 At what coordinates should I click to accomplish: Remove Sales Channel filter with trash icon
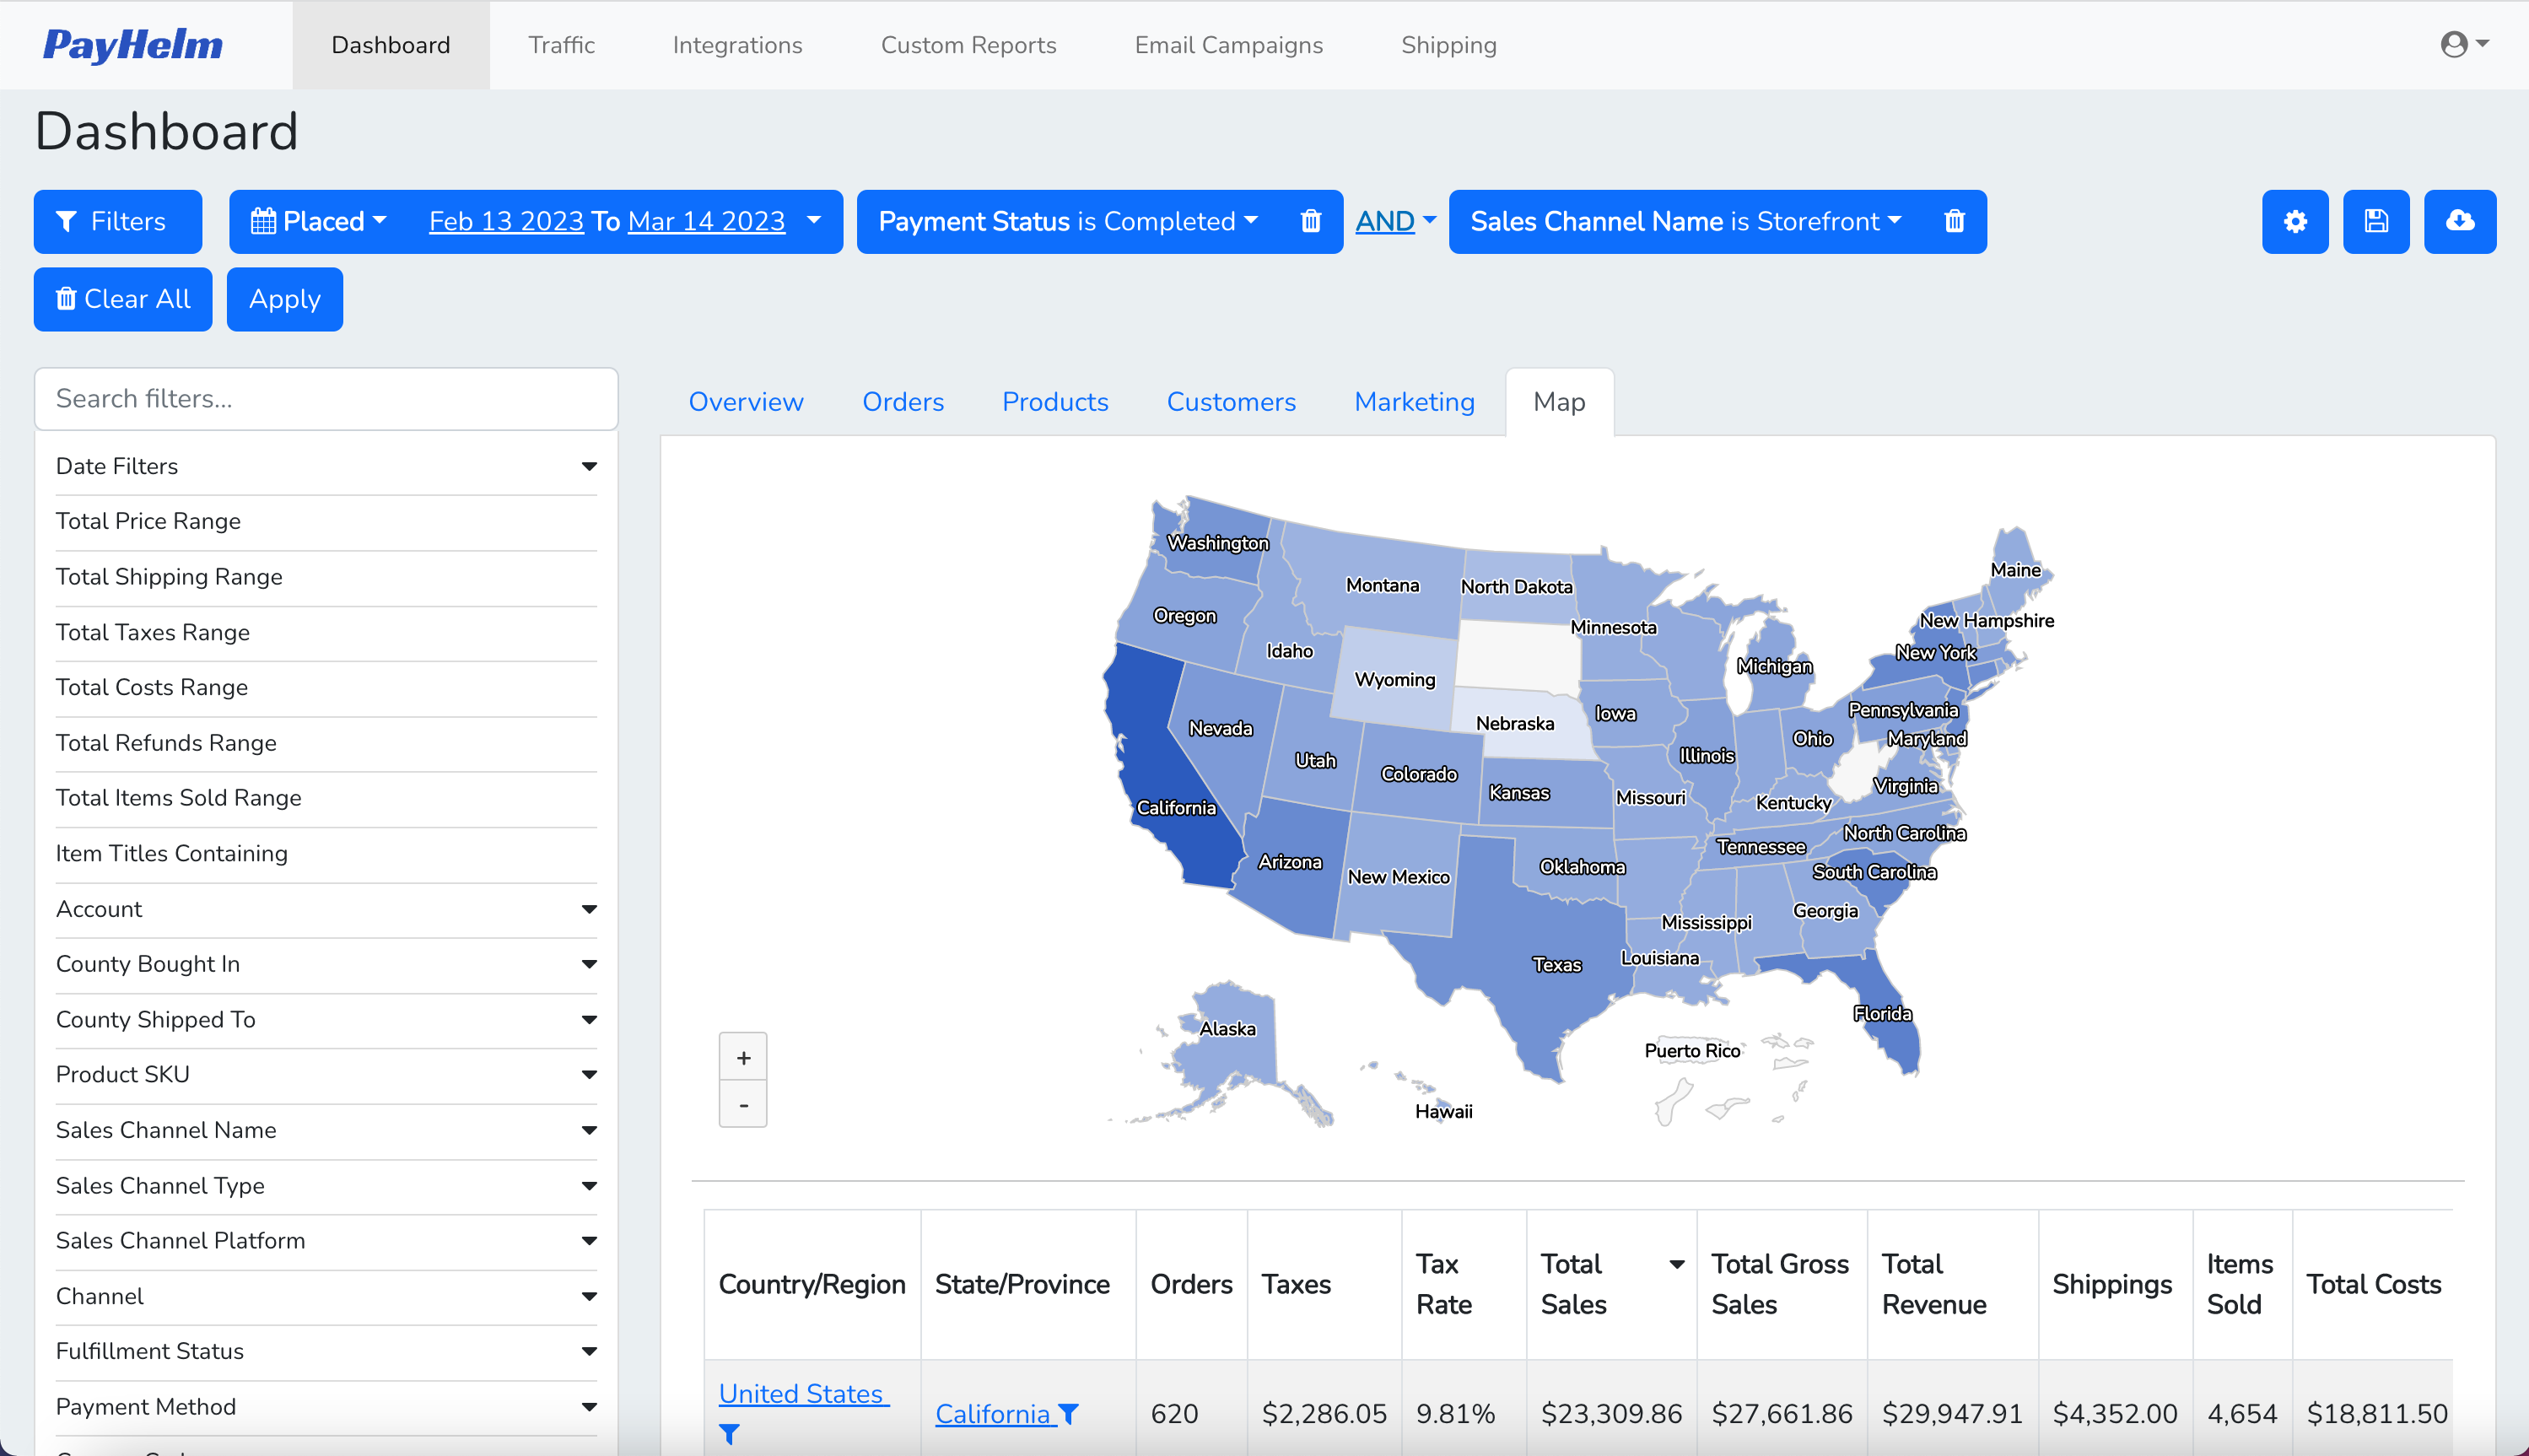point(1955,221)
